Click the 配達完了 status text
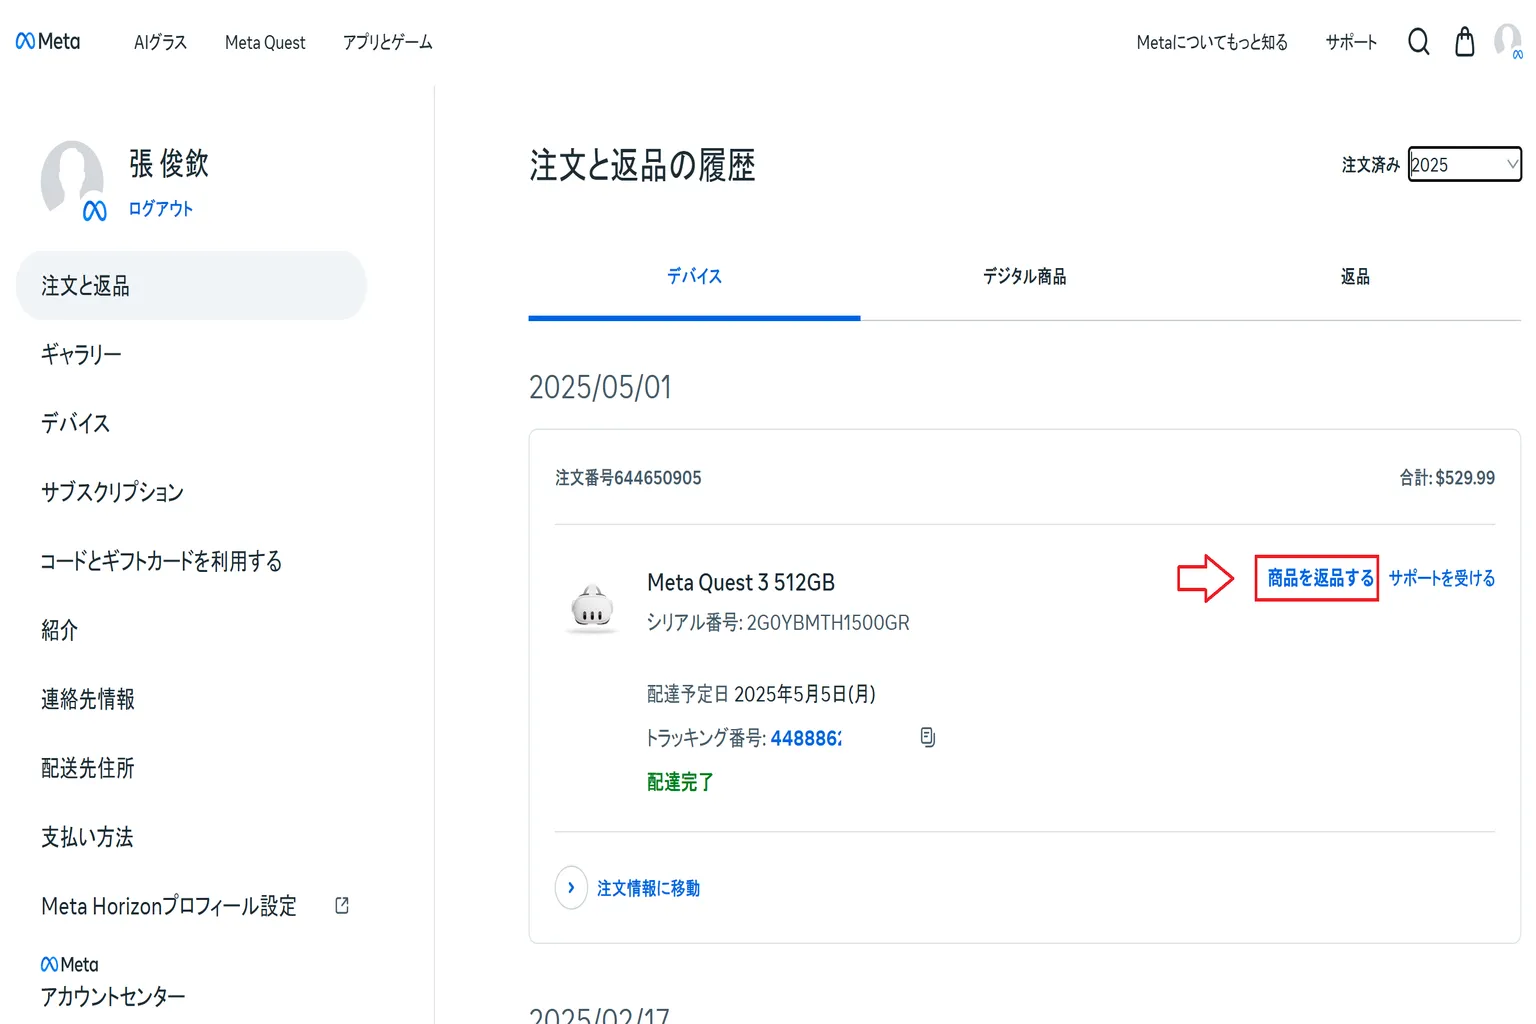The height and width of the screenshot is (1024, 1536). [680, 782]
